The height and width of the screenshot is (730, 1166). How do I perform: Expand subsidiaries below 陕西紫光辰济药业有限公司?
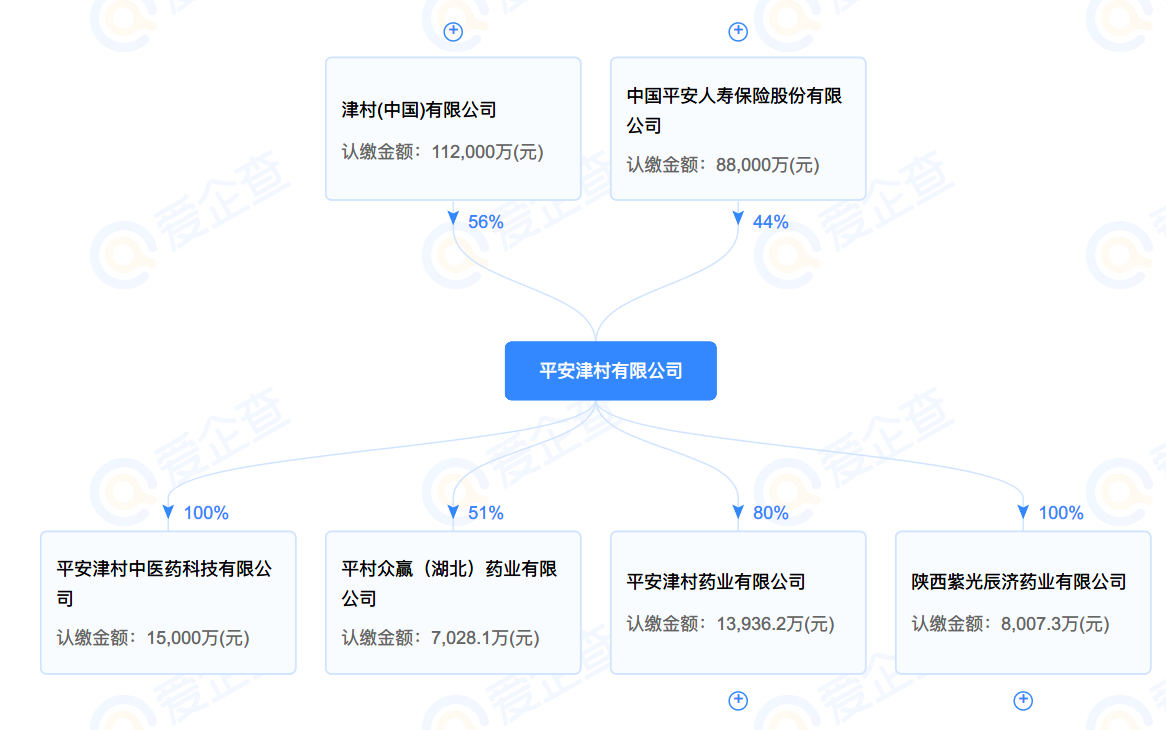(1022, 700)
